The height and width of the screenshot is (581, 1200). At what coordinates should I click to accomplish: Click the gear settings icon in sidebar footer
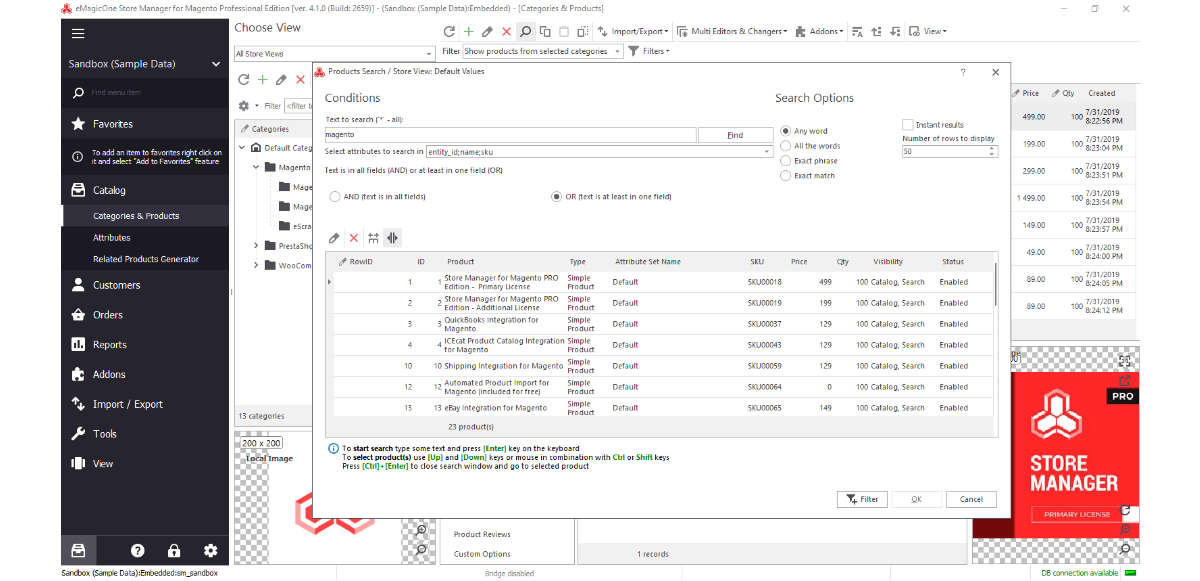(210, 550)
